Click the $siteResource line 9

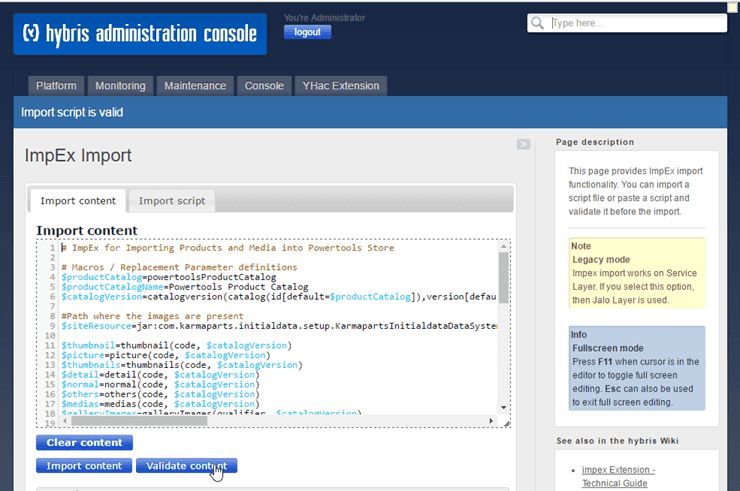click(279, 326)
